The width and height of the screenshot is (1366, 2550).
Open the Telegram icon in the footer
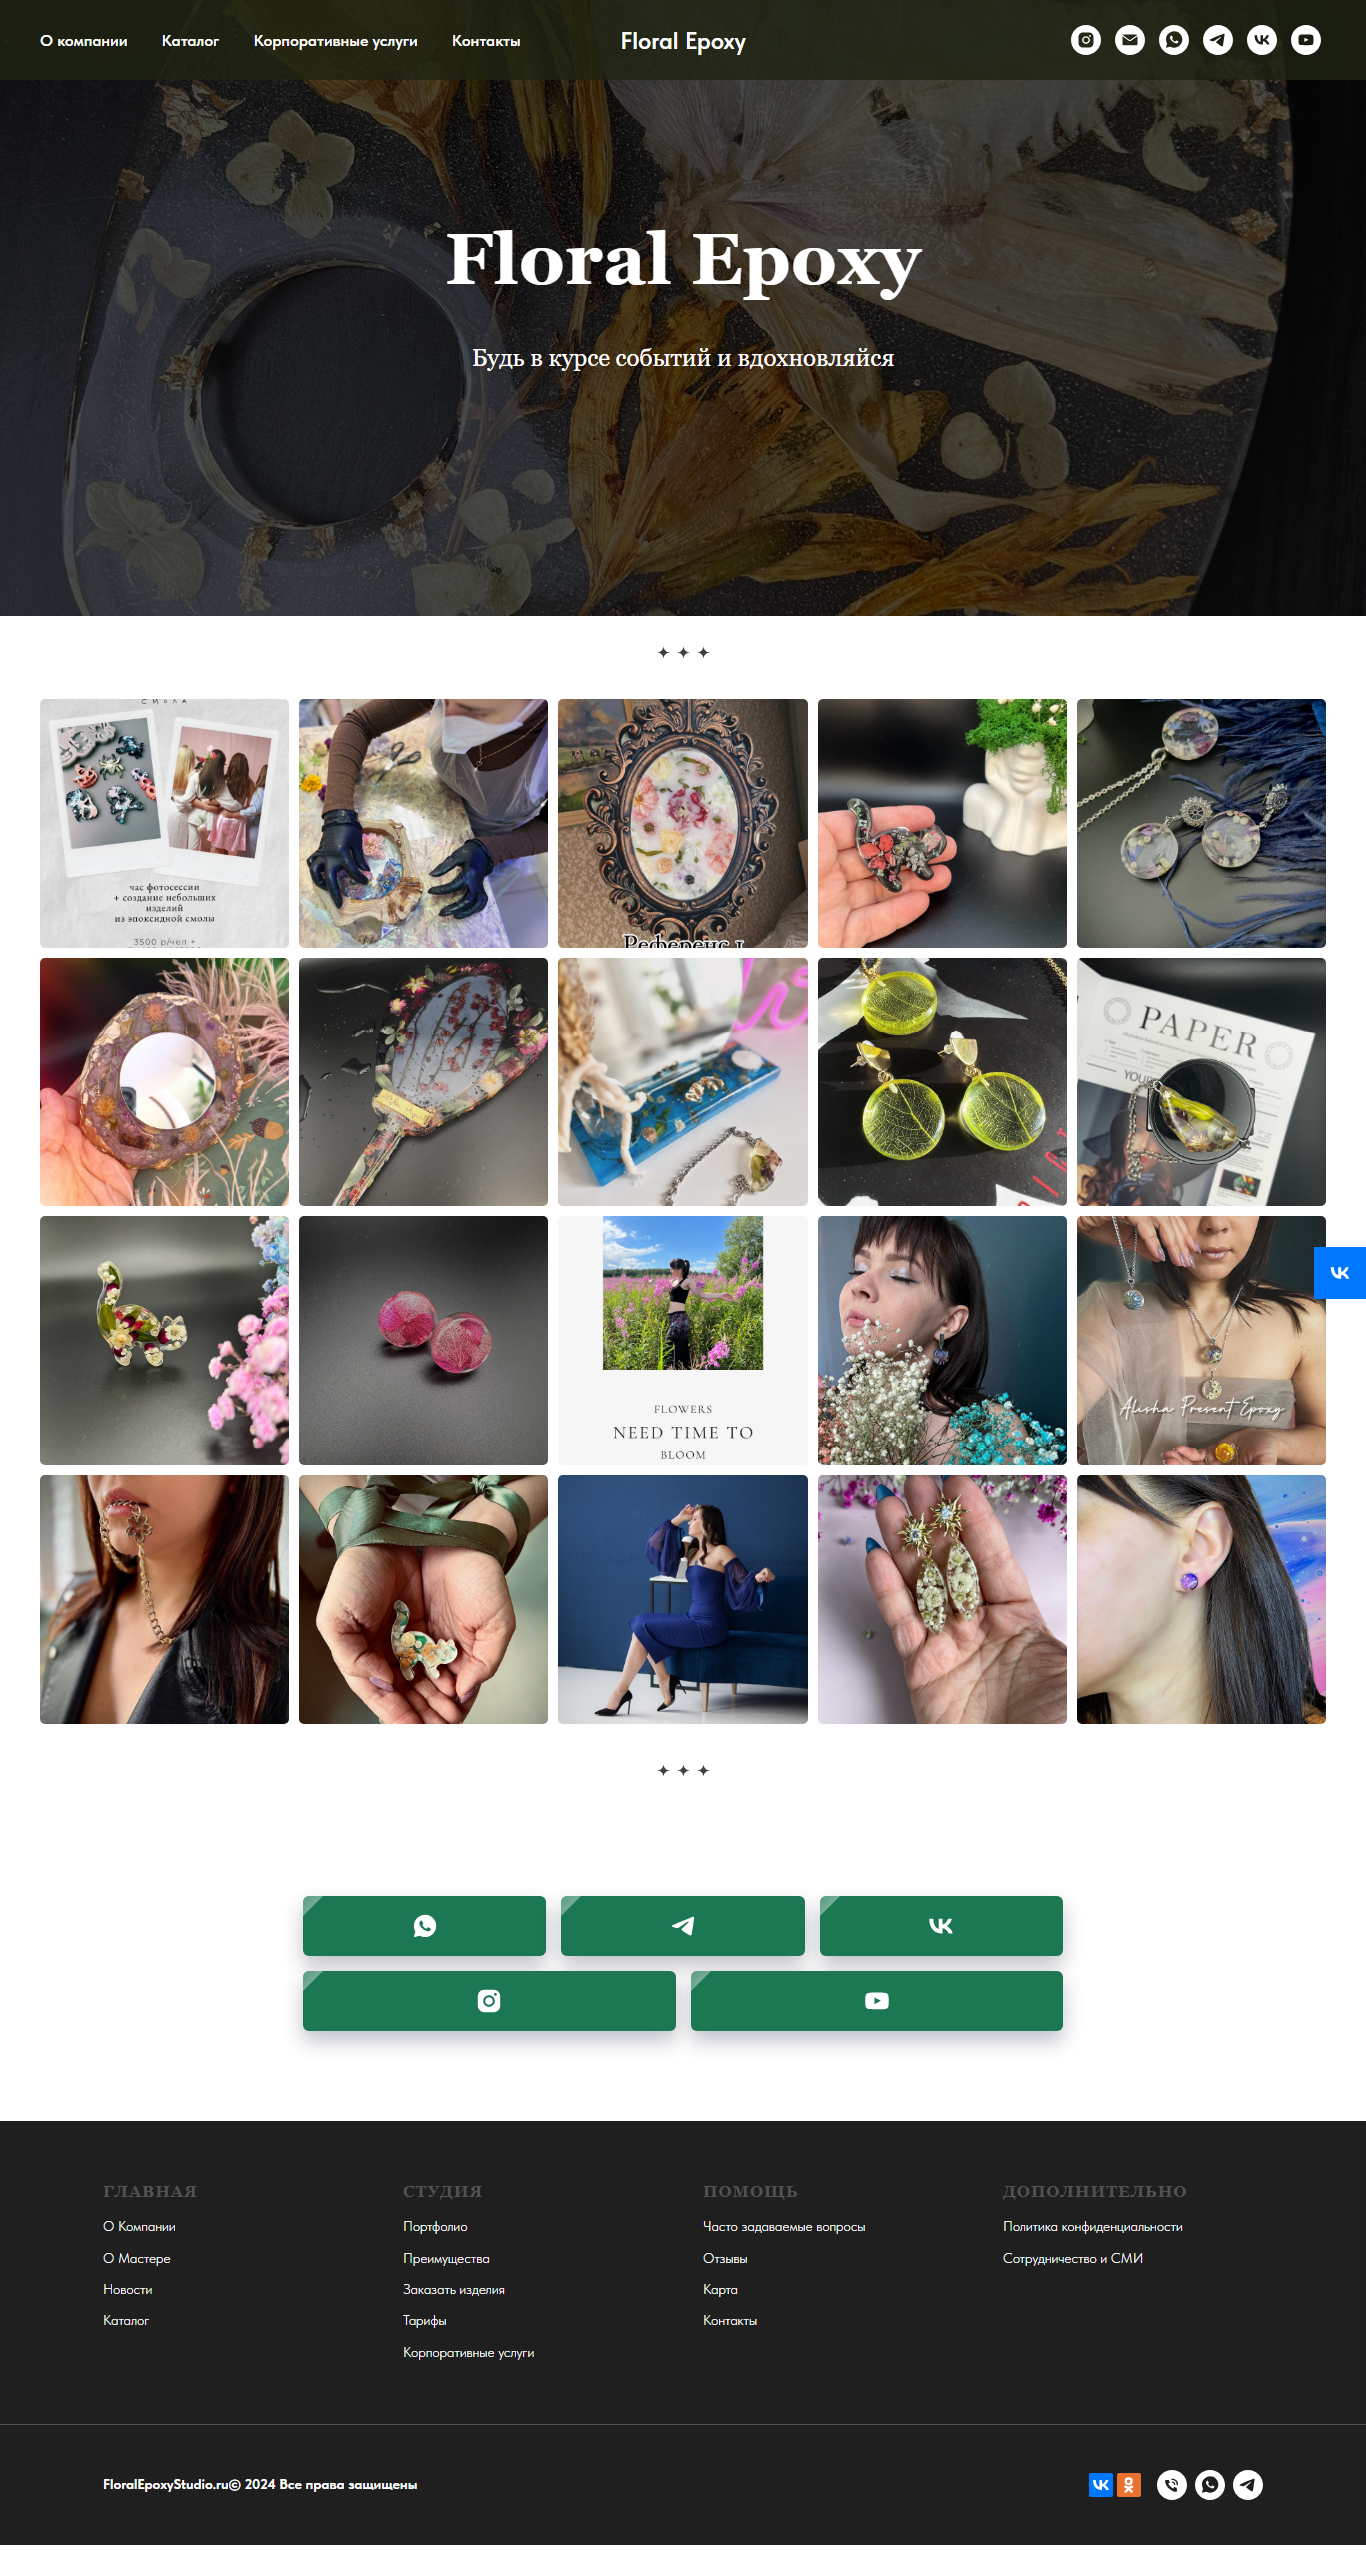(1248, 2485)
